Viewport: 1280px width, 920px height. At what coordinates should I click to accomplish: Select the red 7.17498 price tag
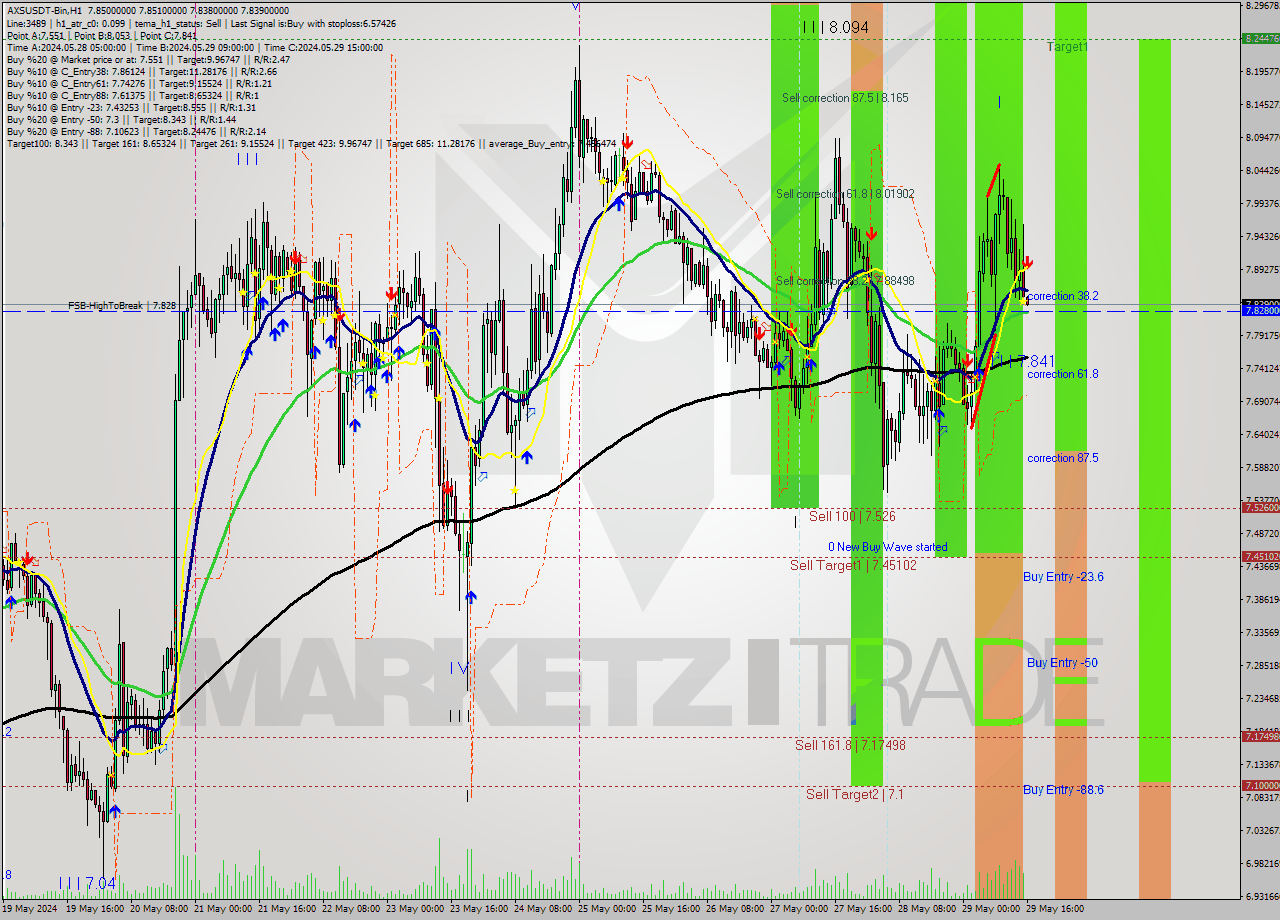coord(1260,737)
